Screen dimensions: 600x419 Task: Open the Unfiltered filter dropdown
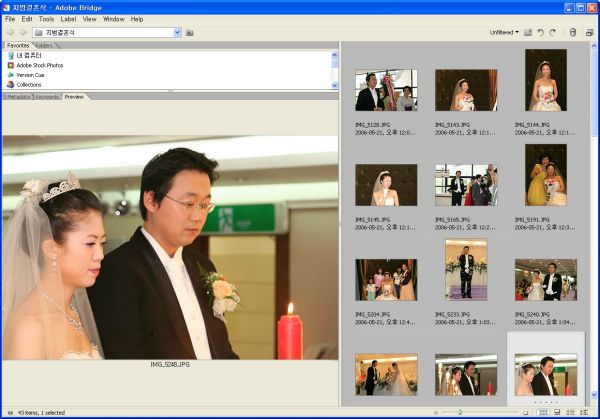[x=504, y=32]
